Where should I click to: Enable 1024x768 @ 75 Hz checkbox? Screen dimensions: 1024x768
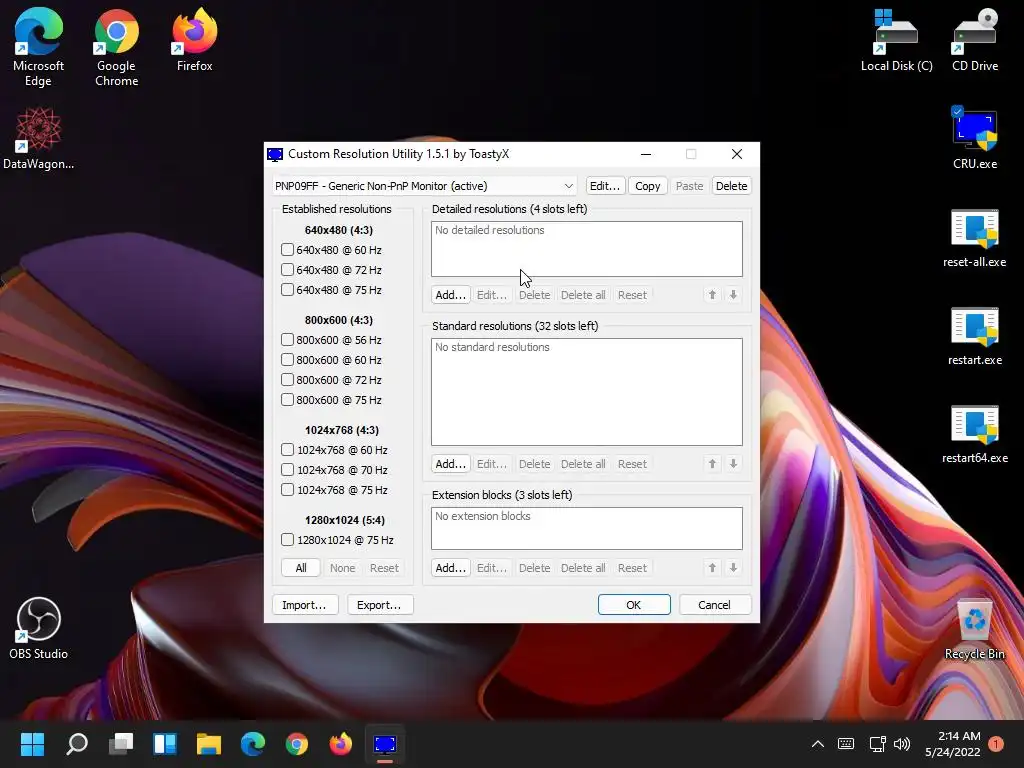click(287, 490)
